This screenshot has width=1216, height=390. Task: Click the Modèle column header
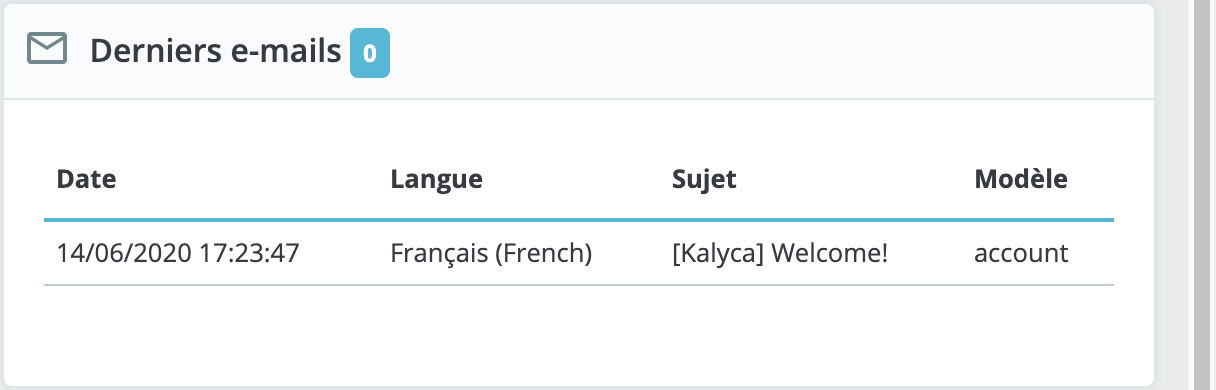[x=1021, y=180]
